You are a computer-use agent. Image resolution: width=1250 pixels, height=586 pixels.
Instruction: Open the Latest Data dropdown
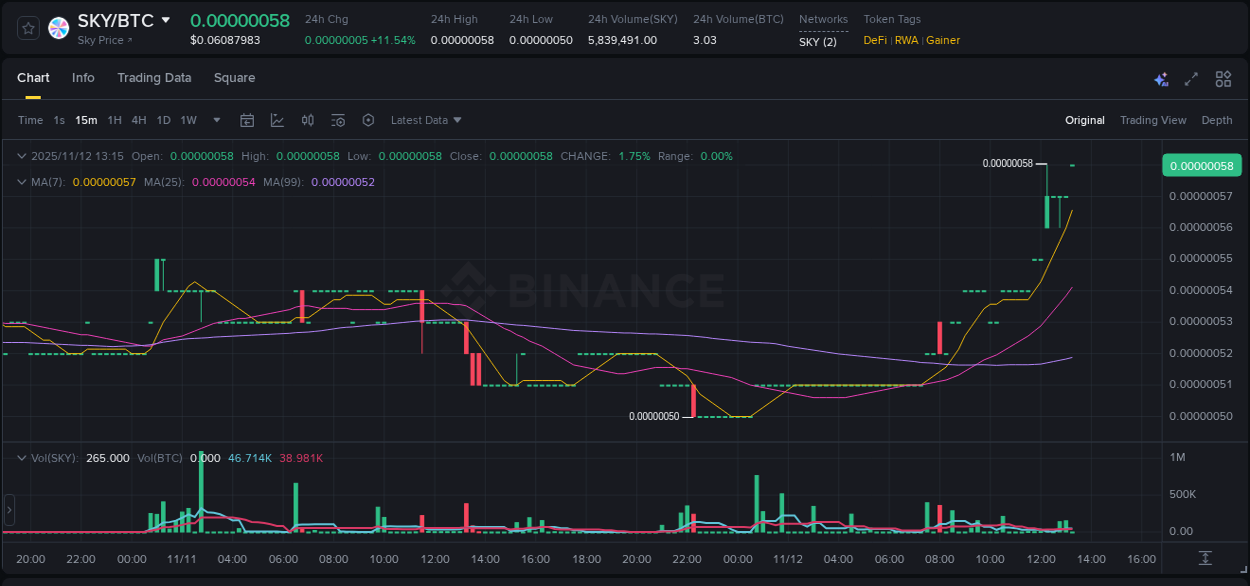[x=426, y=120]
